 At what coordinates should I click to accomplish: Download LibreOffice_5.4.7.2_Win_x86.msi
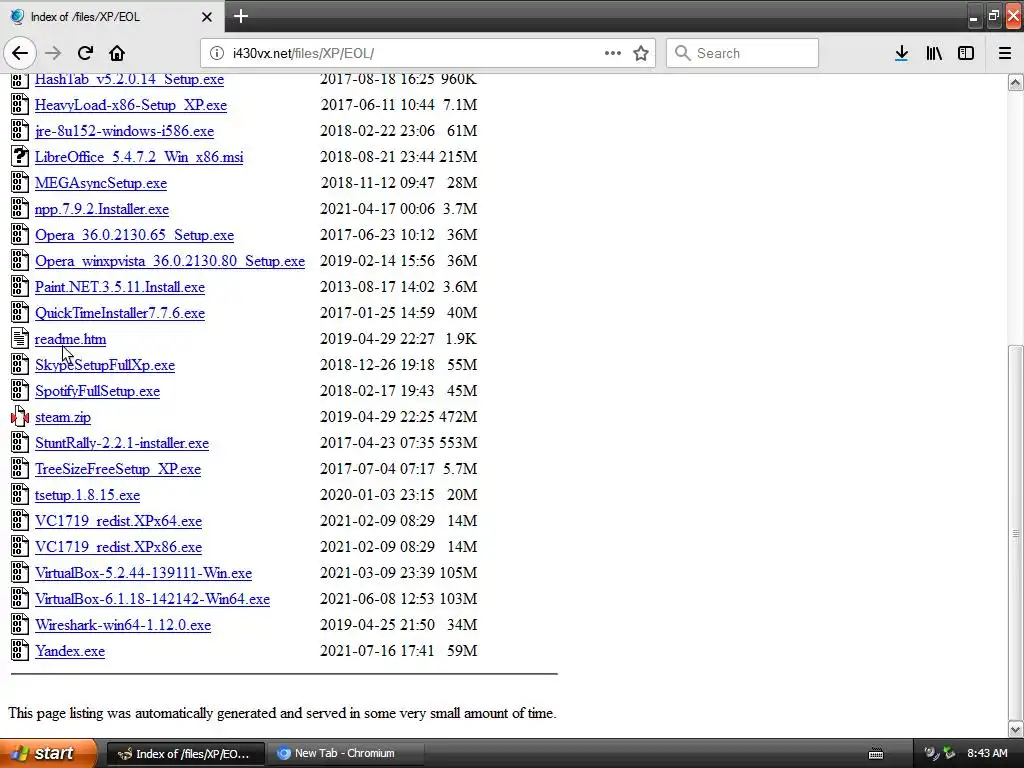(x=139, y=157)
